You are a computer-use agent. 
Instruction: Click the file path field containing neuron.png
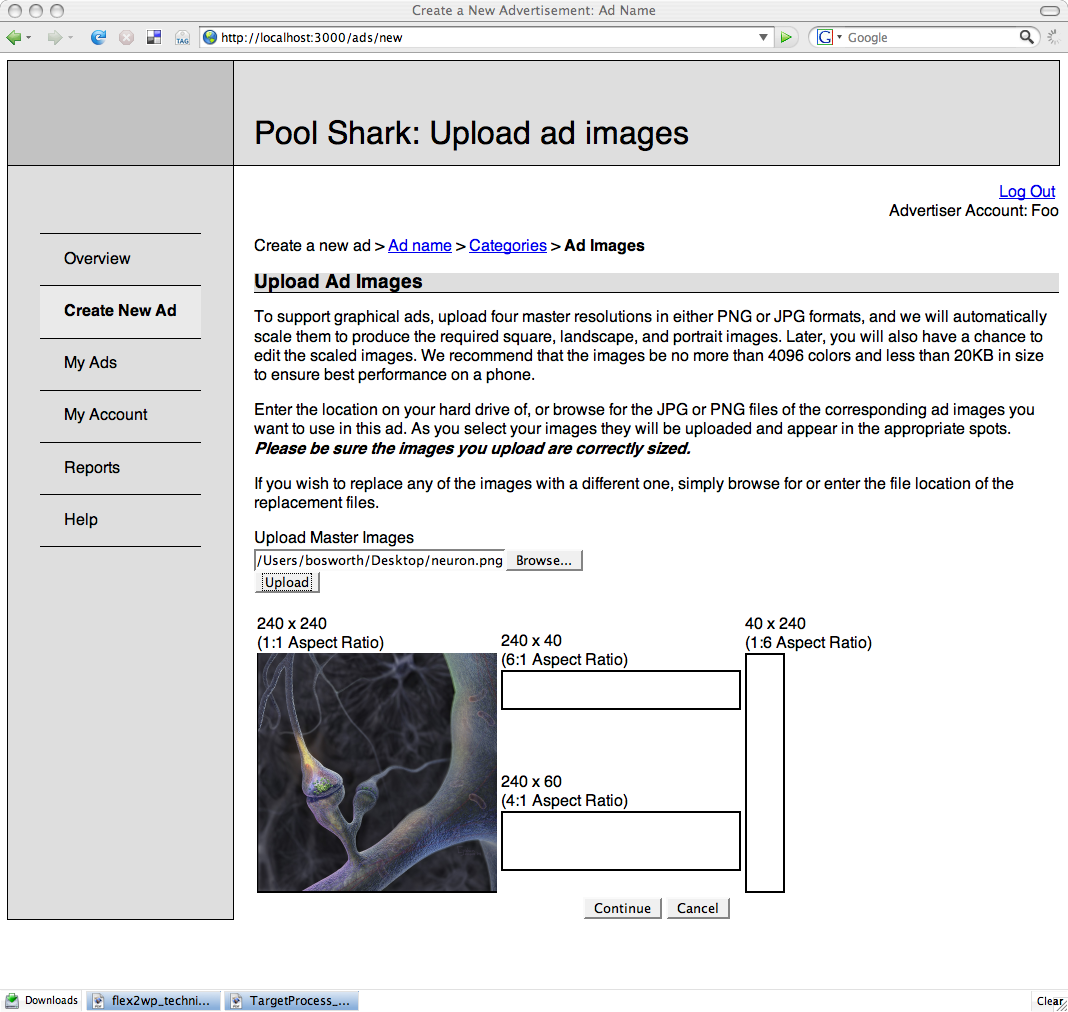click(x=379, y=560)
